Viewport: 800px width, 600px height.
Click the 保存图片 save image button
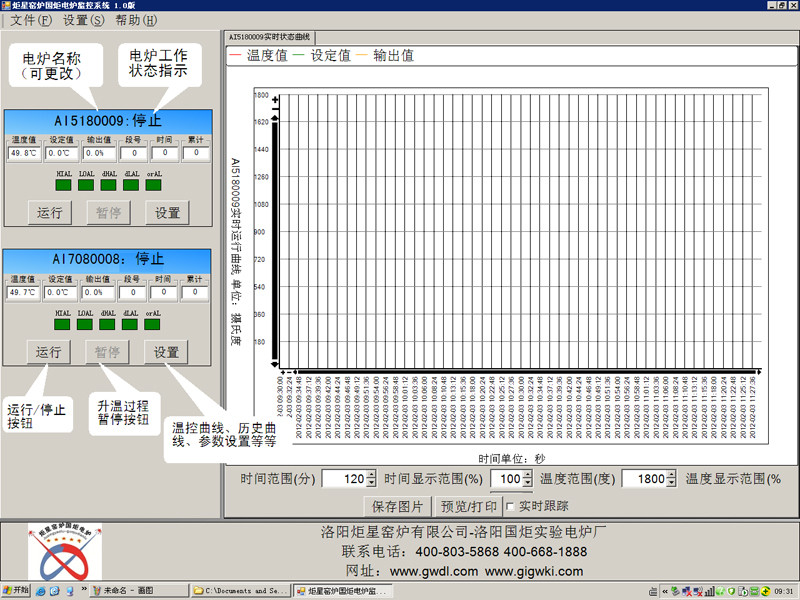pos(397,506)
